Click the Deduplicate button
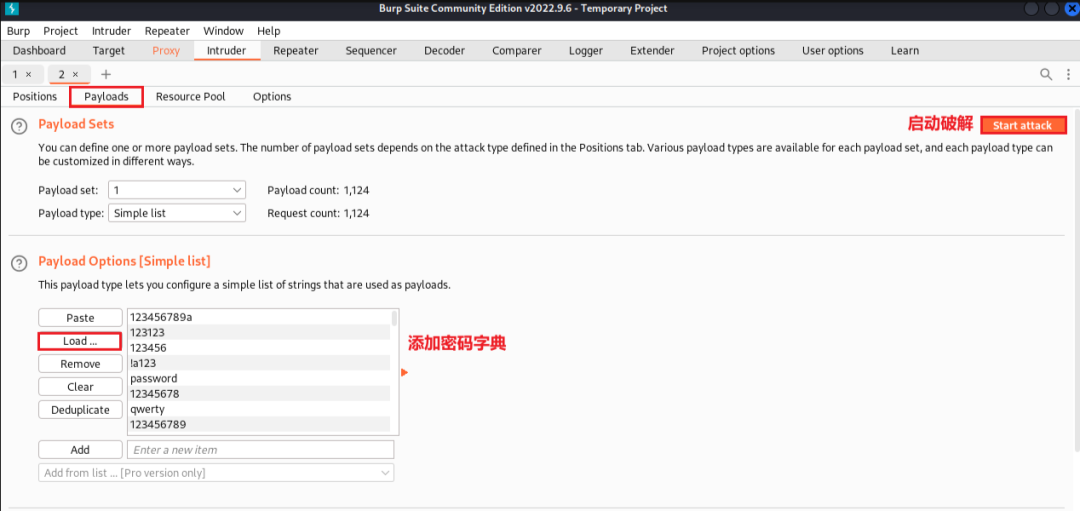The height and width of the screenshot is (511, 1080). click(x=80, y=410)
